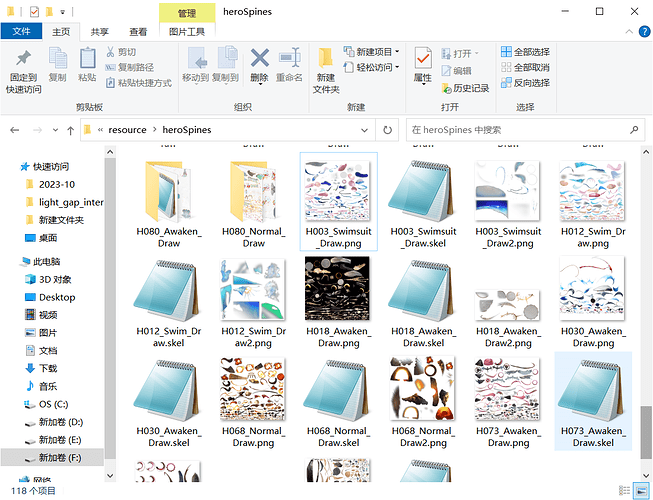653x500 pixels.
Task: Click Select none (全部取消)
Action: pos(526,67)
